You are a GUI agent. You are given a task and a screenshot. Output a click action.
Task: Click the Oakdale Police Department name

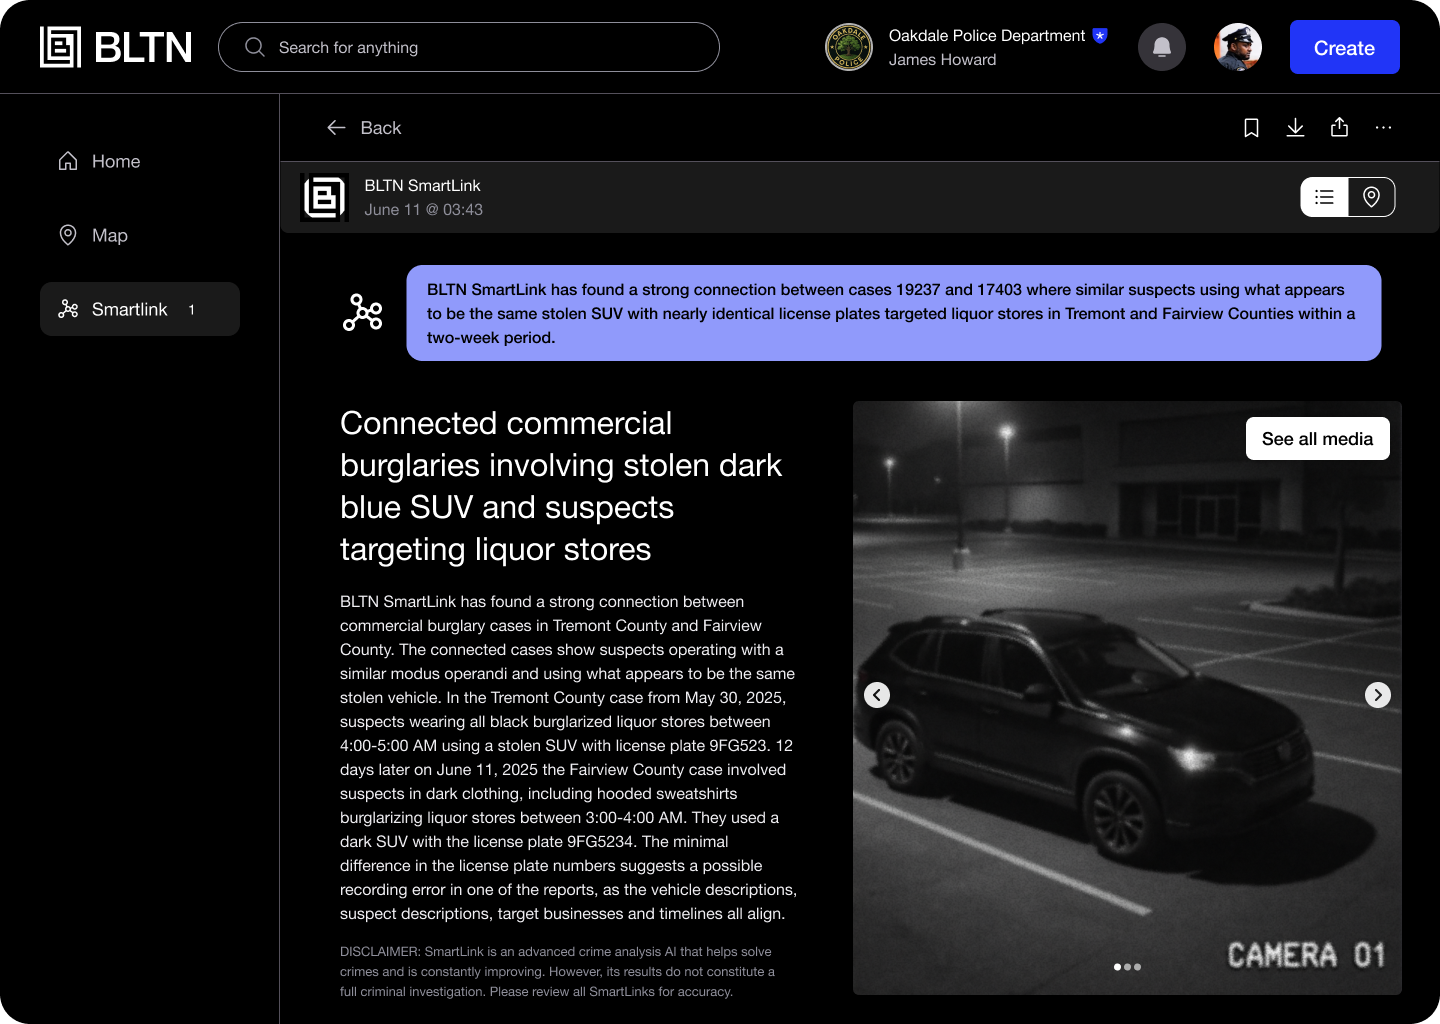(987, 35)
